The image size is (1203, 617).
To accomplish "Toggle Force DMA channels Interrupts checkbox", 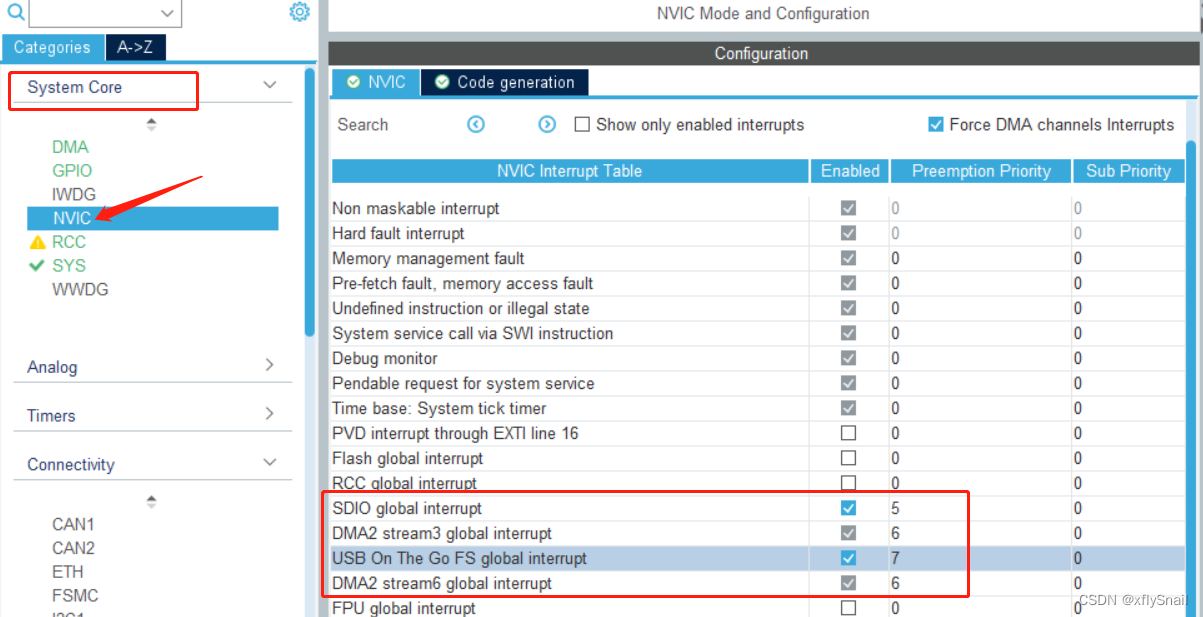I will tap(936, 125).
